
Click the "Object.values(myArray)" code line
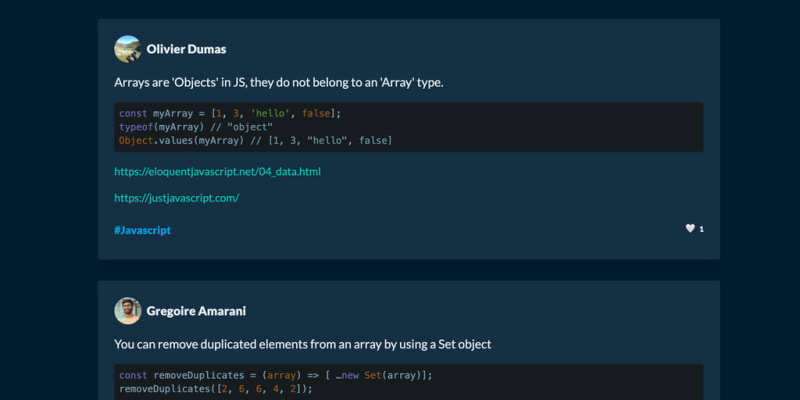[x=255, y=141]
